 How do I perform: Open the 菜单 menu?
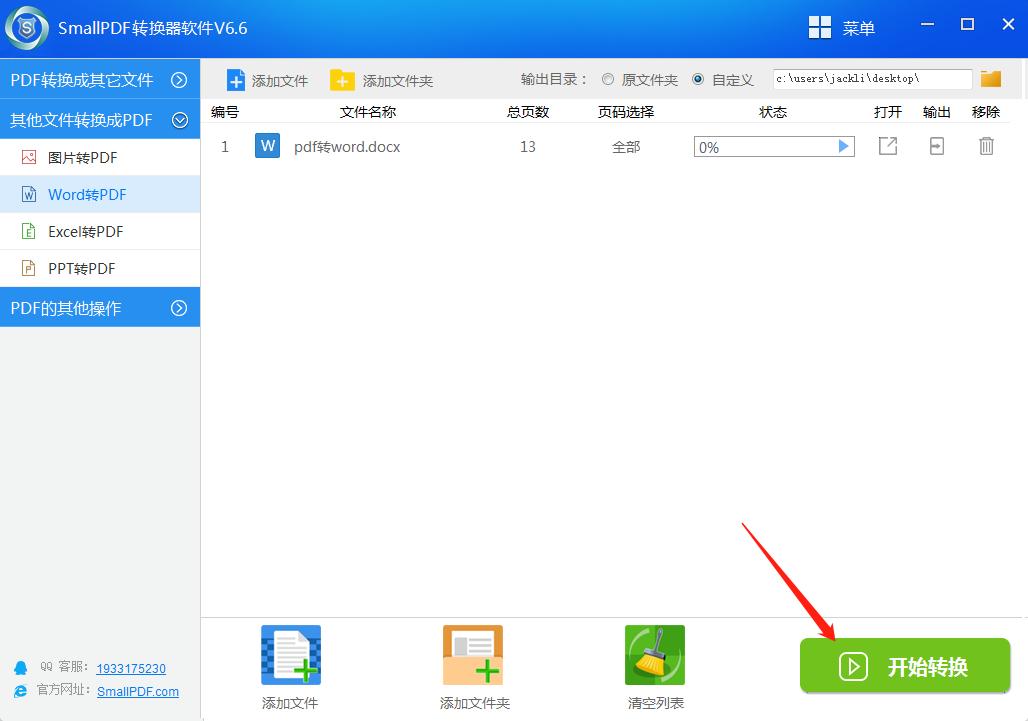(x=841, y=27)
